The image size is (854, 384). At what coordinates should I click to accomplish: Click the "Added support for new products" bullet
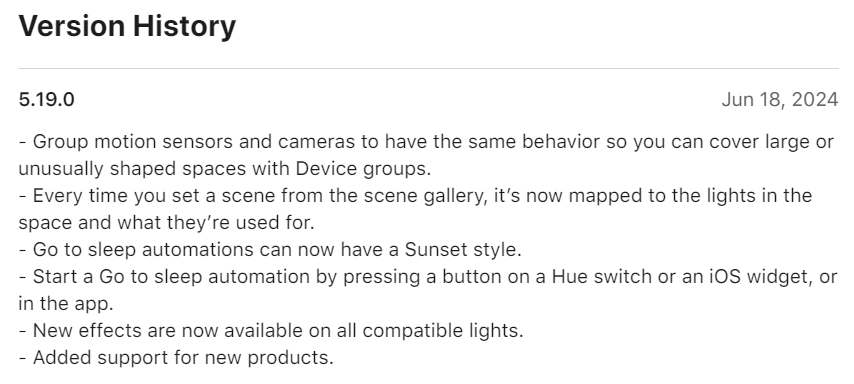[x=176, y=358]
